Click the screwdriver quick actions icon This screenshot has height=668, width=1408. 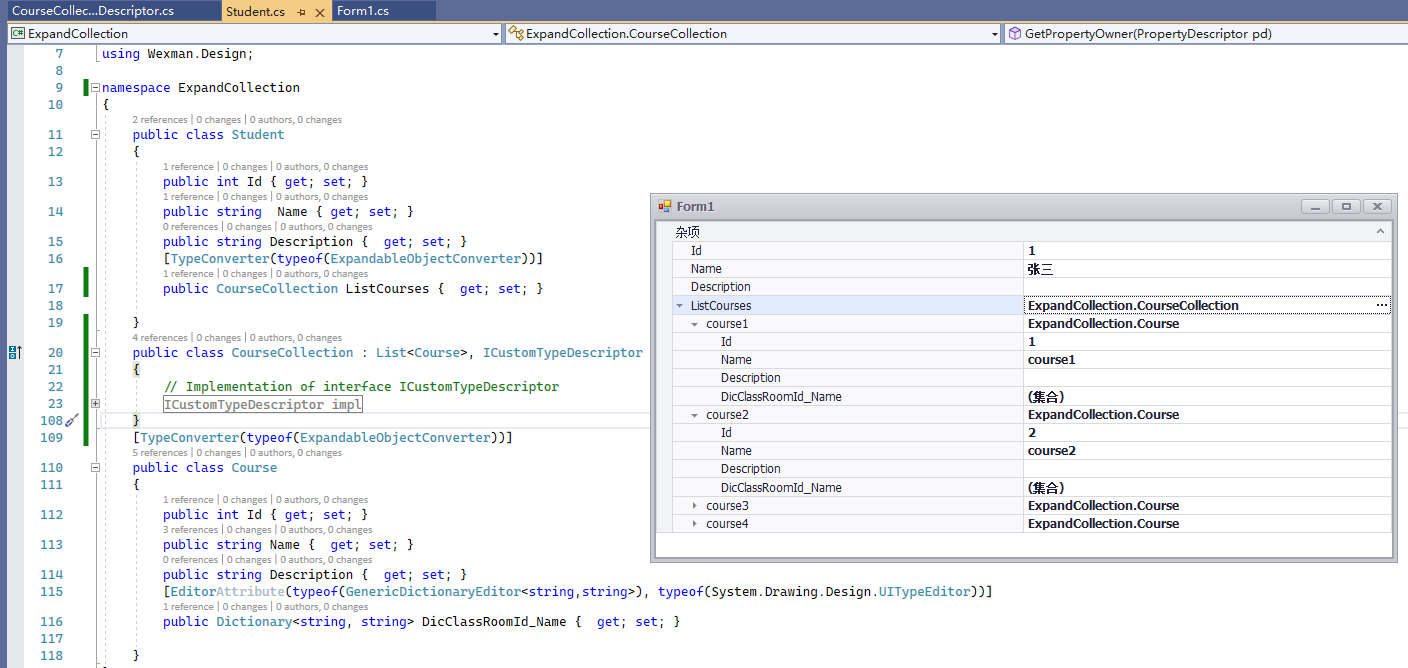tap(72, 421)
